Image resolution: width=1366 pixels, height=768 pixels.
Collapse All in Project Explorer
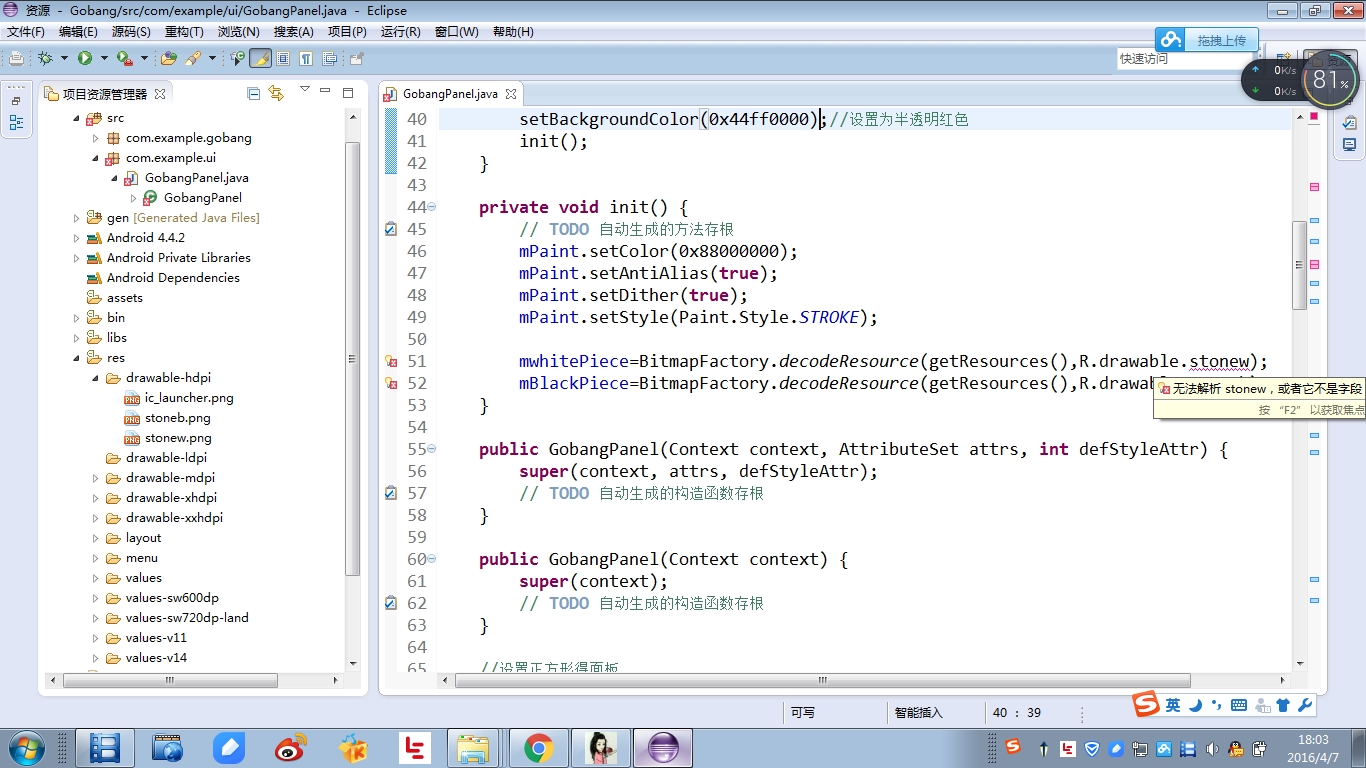click(253, 93)
